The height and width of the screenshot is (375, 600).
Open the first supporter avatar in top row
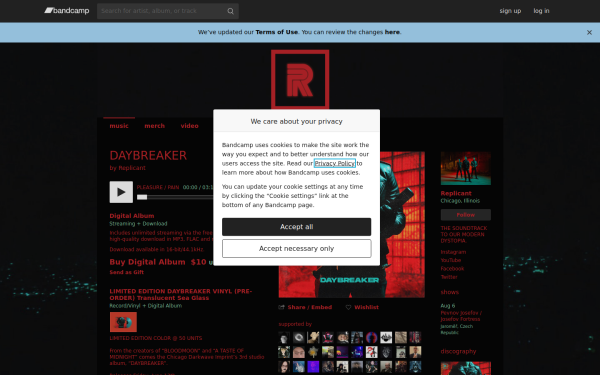click(x=284, y=338)
